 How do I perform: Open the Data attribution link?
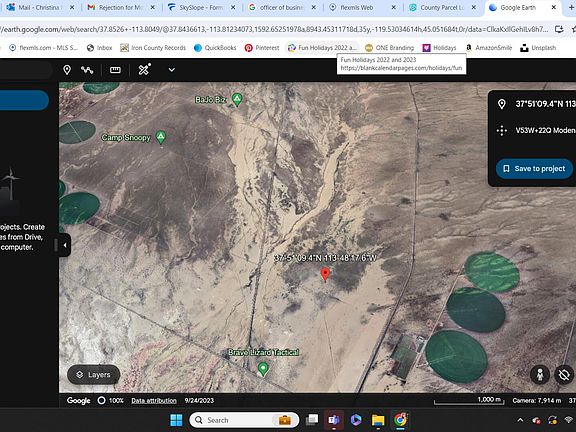tap(154, 401)
